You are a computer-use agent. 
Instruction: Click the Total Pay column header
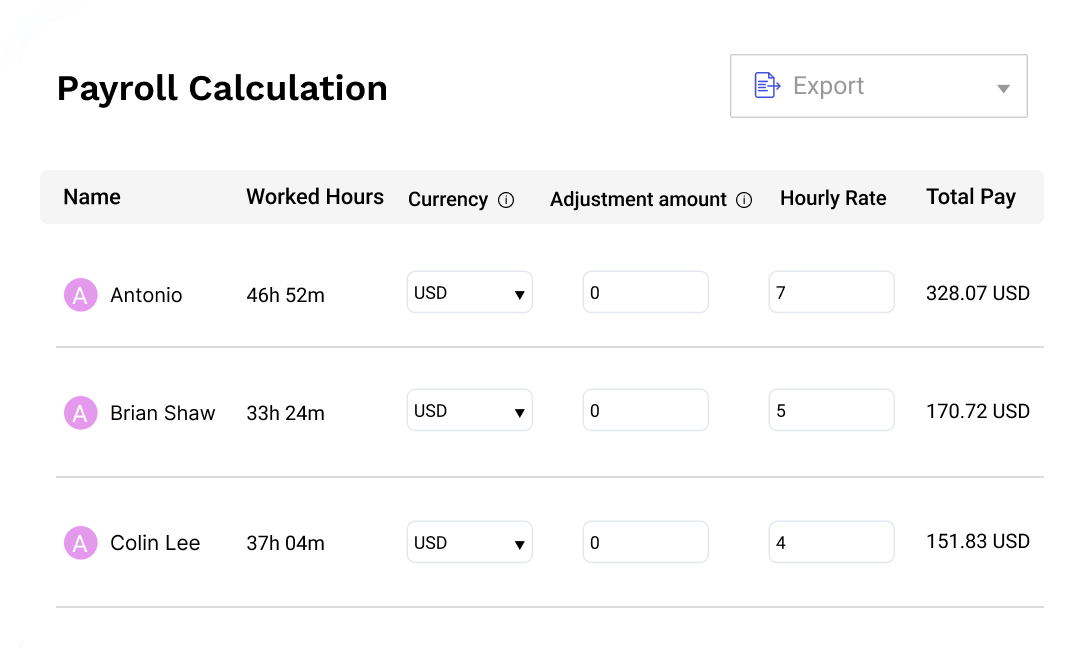click(971, 197)
